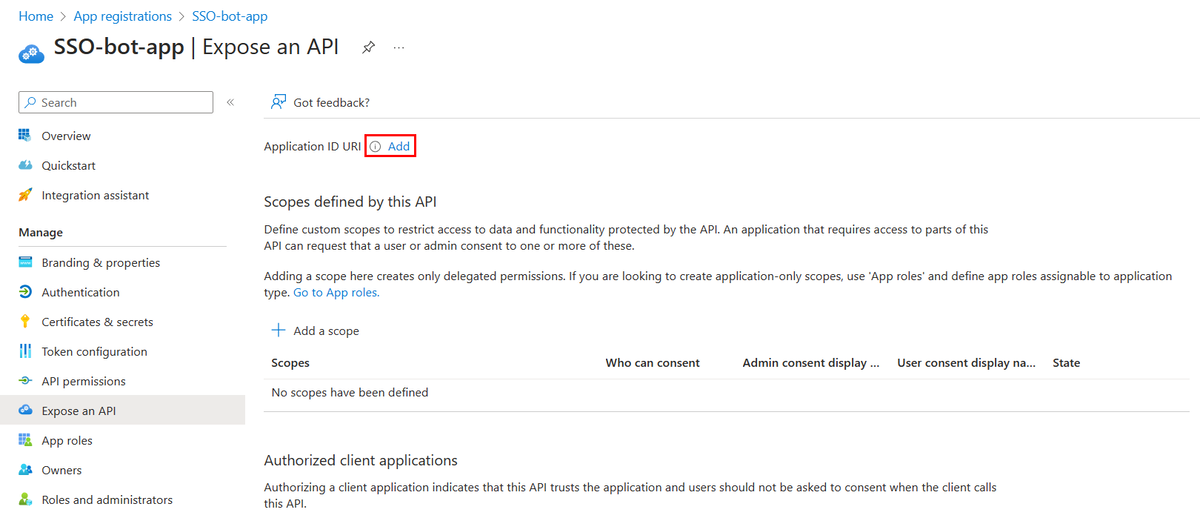Screen dimensions: 1200x518
Task: Click Got feedback? button
Action: (x=320, y=102)
